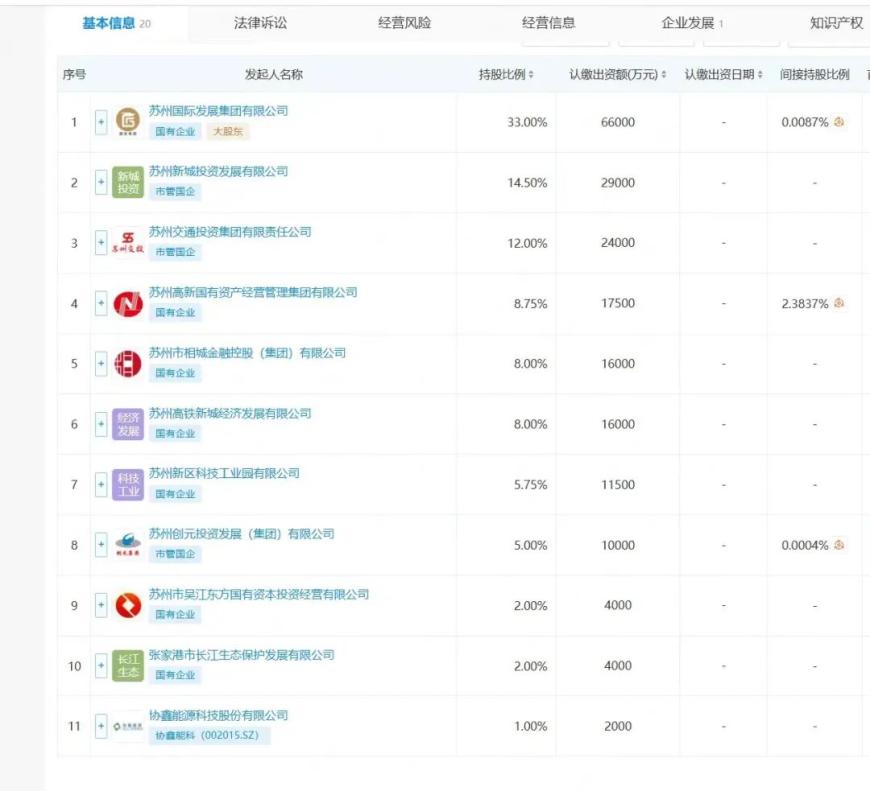Image resolution: width=870 pixels, height=791 pixels.
Task: Expand row for 苏州国际发展集团有限公司
Action: [101, 122]
